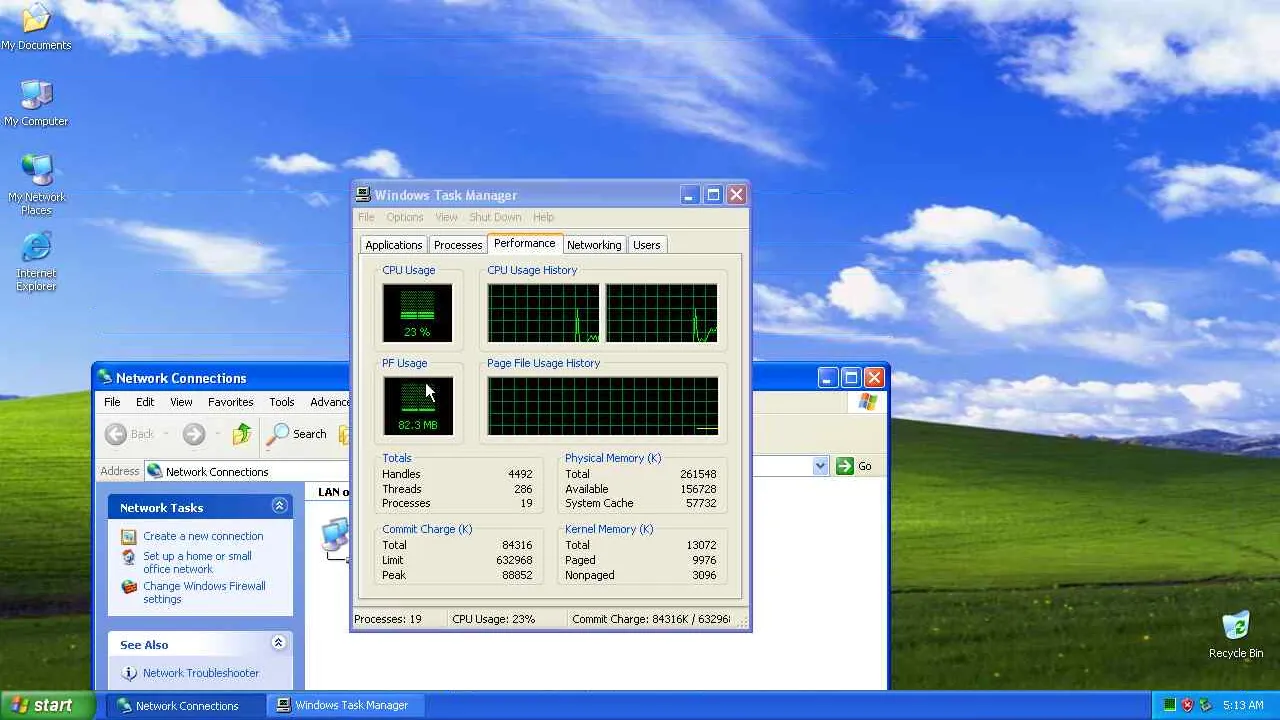The height and width of the screenshot is (720, 1280).
Task: Click the Task Manager title bar icon
Action: [x=363, y=195]
